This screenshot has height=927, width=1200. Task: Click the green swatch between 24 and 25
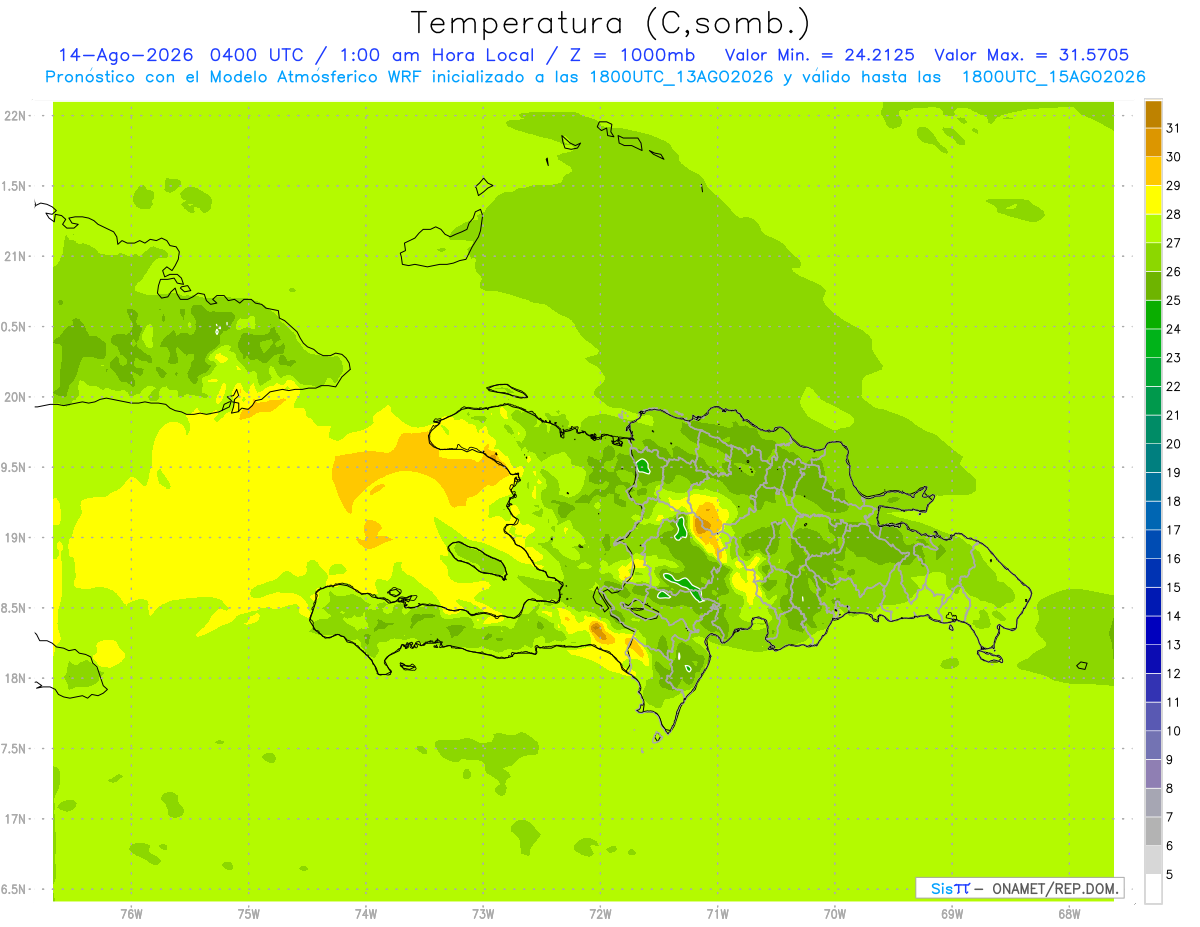tap(1153, 314)
